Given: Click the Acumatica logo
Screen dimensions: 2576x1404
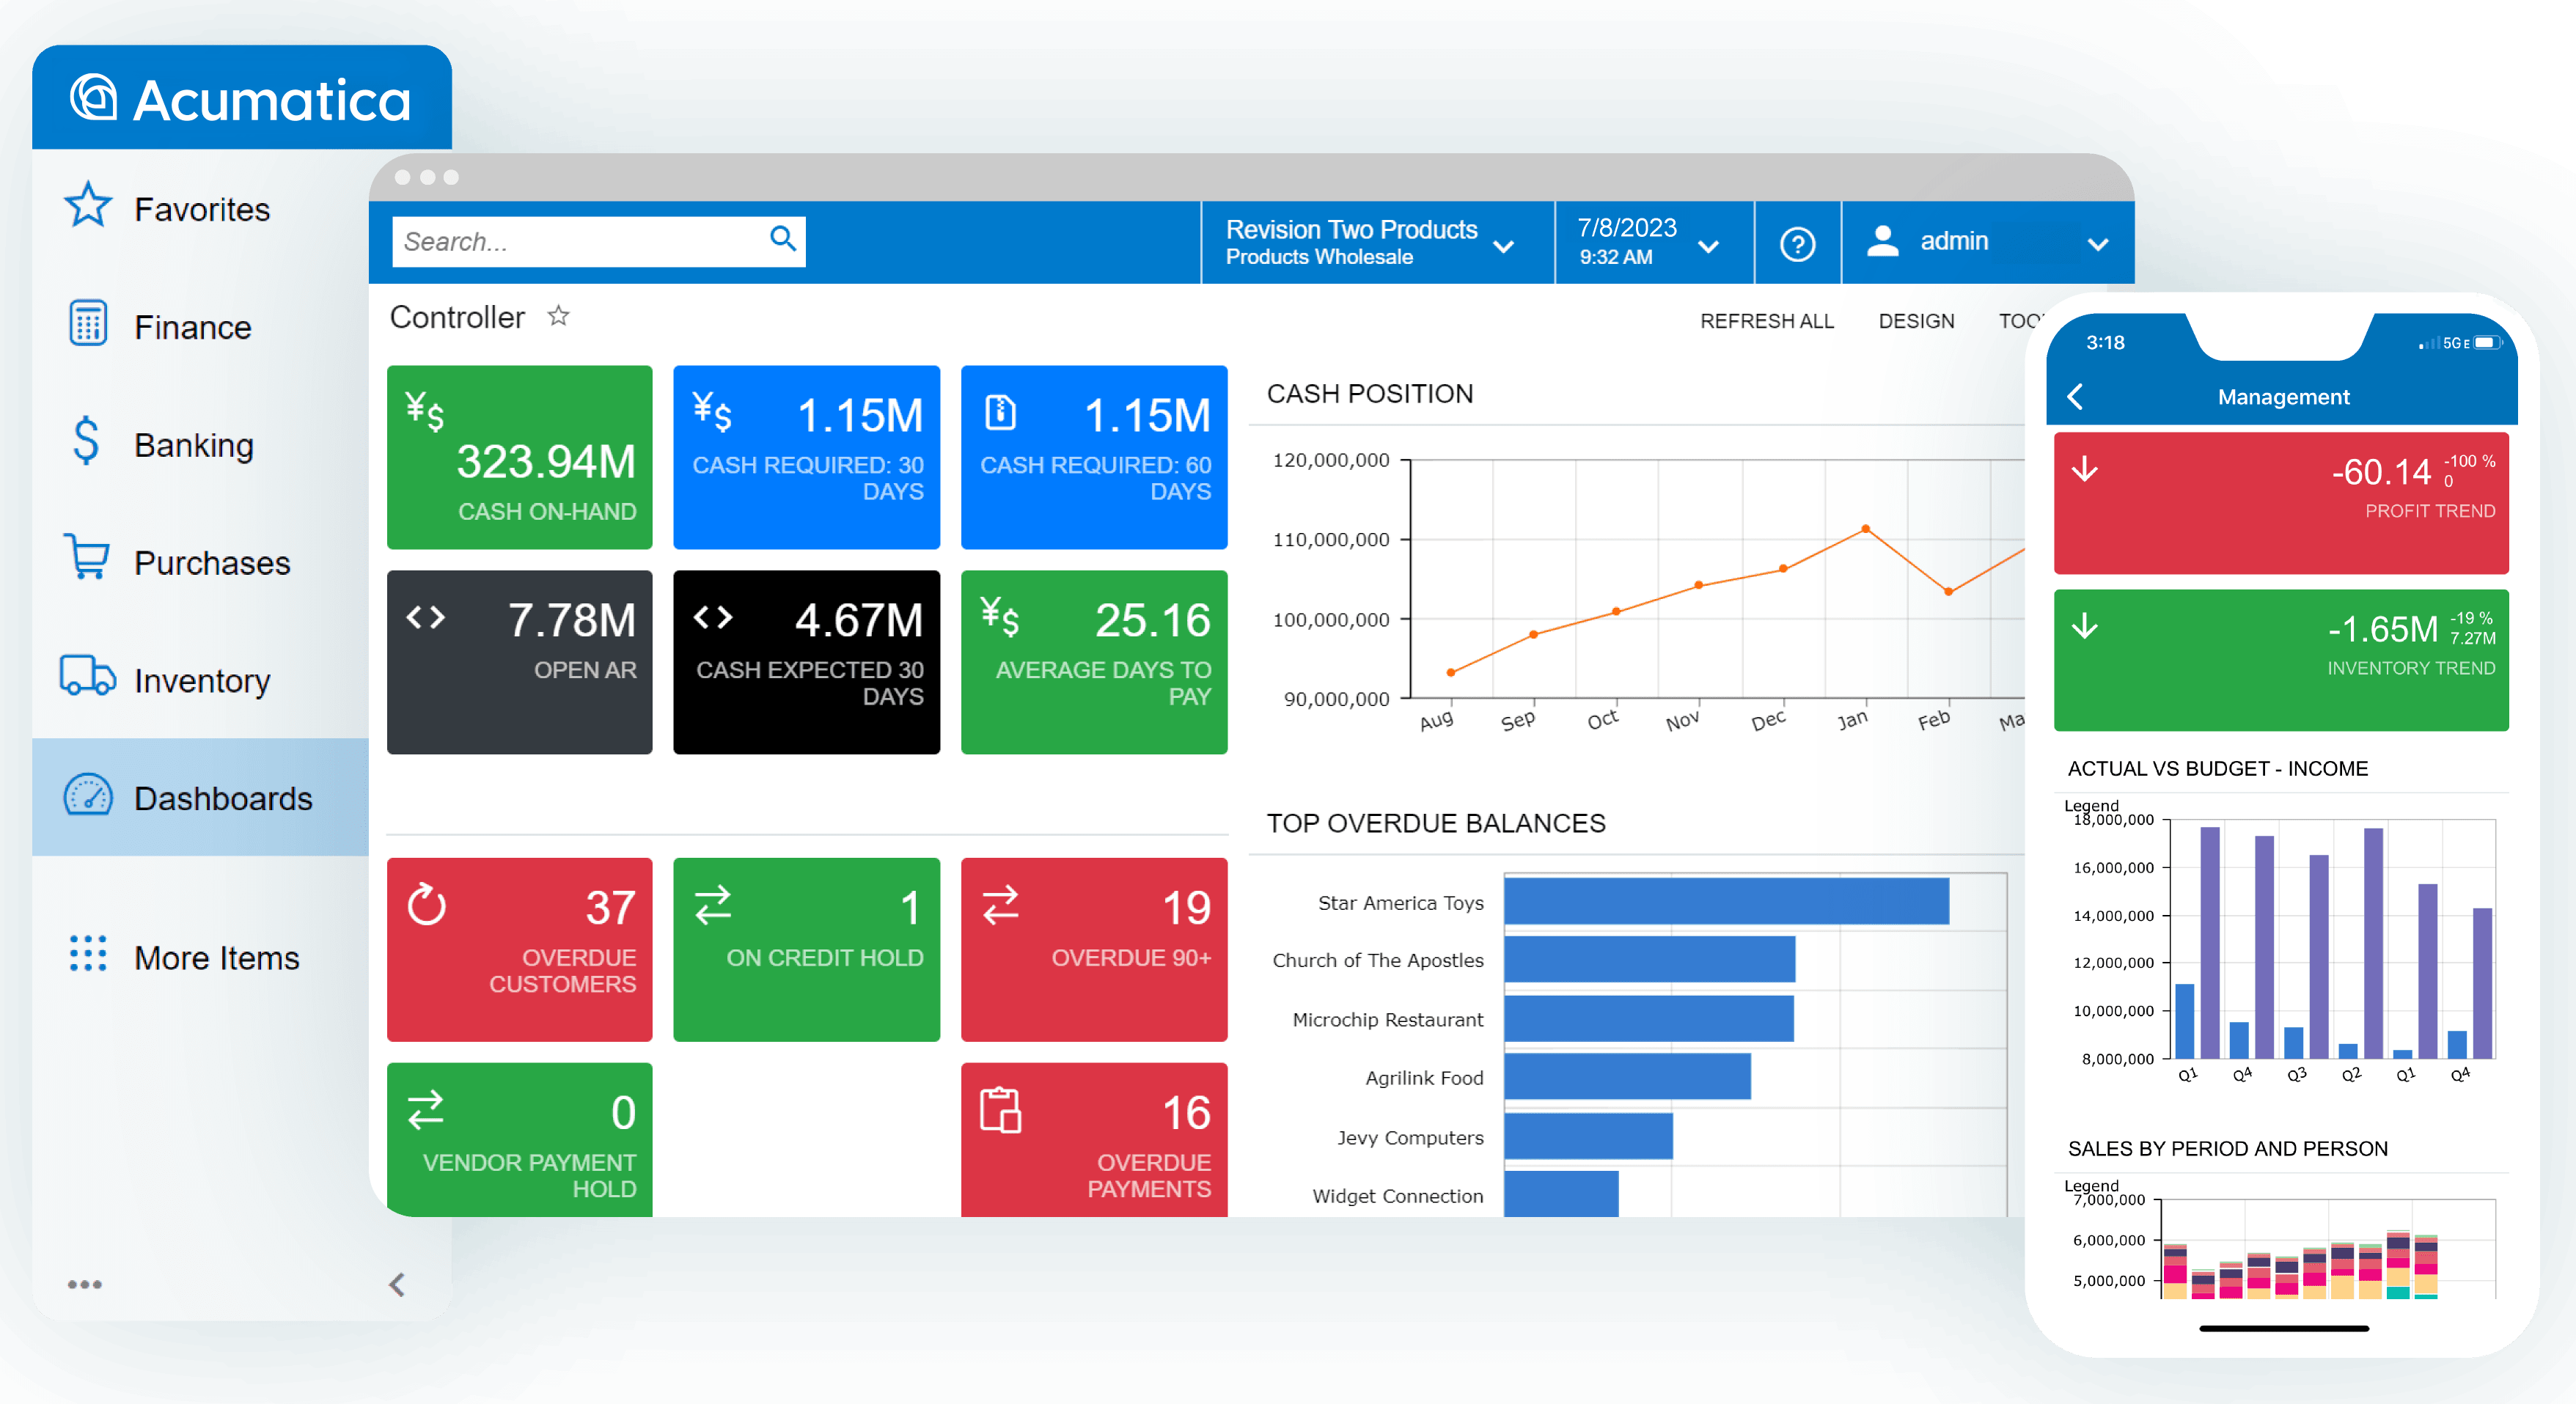Looking at the screenshot, I should (x=241, y=100).
